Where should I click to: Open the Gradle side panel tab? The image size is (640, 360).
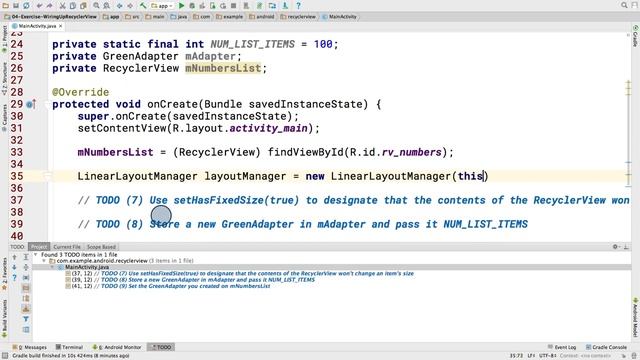click(635, 36)
